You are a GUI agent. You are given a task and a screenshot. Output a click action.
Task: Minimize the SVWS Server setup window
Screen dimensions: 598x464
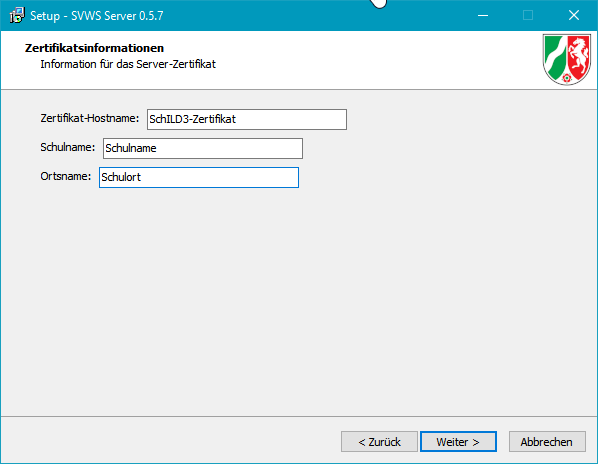[x=483, y=16]
